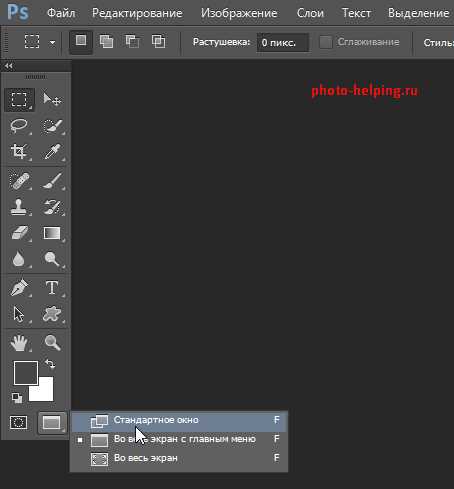
Task: Toggle Quick Mask mode icon
Action: tap(19, 423)
